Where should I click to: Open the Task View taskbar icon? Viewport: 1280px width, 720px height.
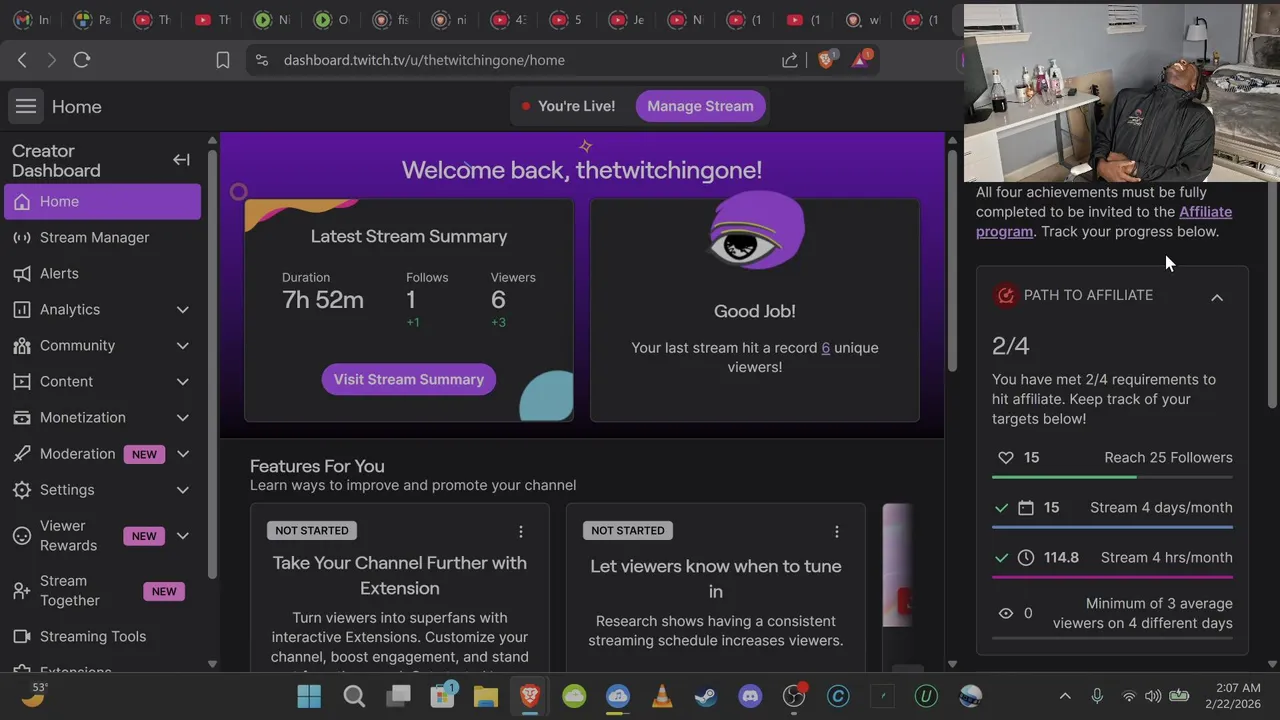pos(398,696)
